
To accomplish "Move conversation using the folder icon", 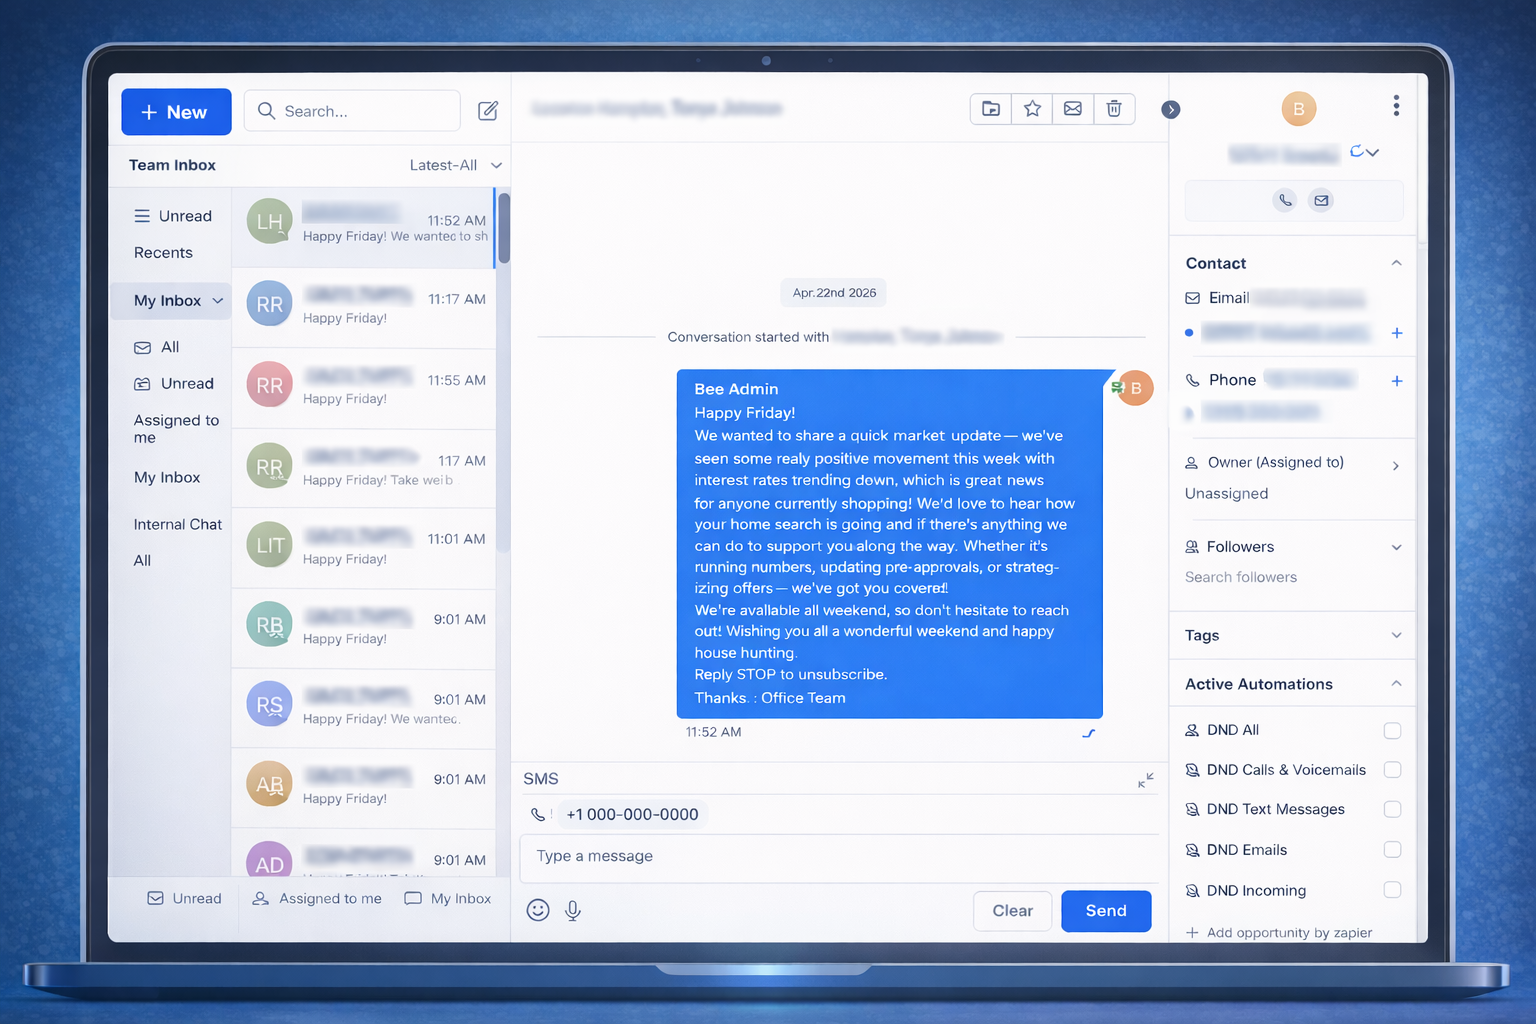I will pos(990,109).
